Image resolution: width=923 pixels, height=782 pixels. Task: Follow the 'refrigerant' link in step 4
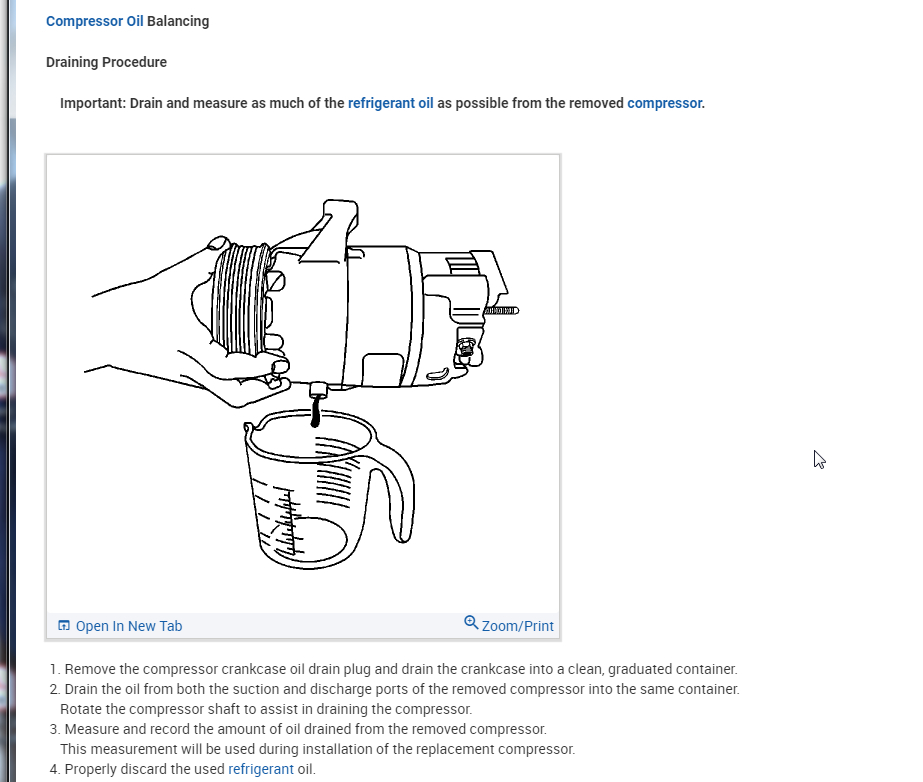[260, 769]
